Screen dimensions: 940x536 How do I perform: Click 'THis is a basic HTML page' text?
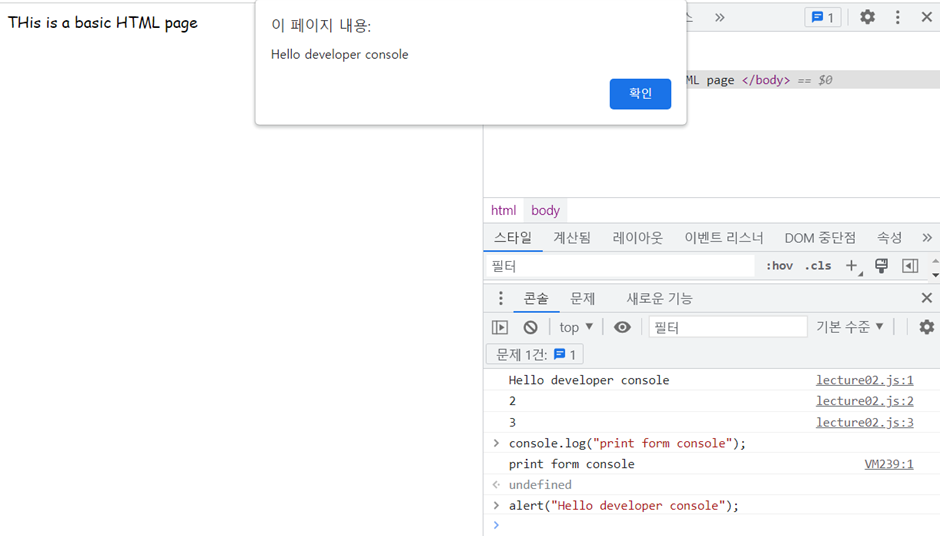pos(103,23)
